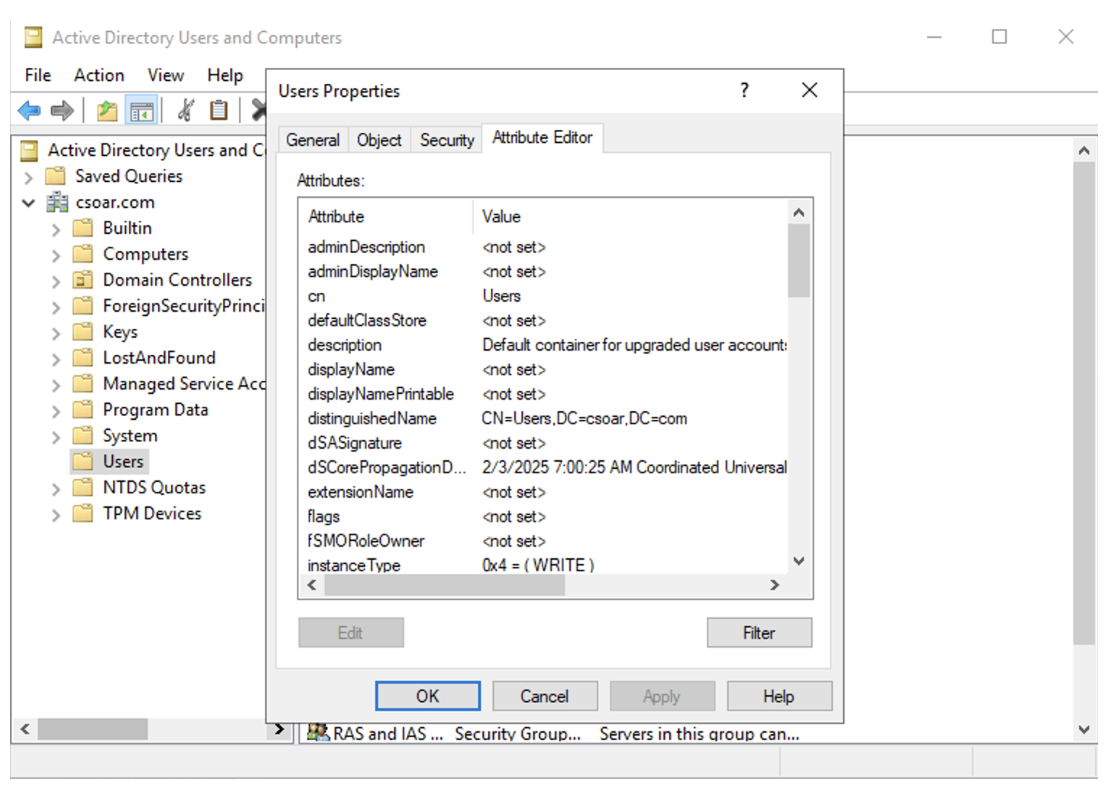This screenshot has width=1110, height=796.
Task: Select the csoar.com domain icon
Action: coord(57,202)
